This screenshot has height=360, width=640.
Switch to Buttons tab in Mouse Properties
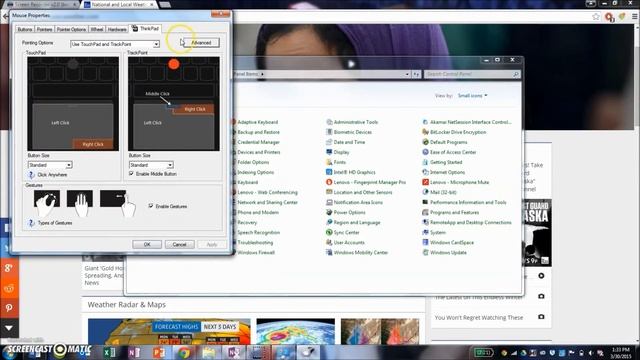(x=24, y=29)
